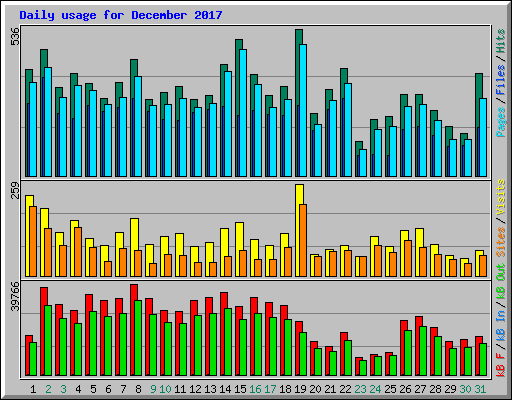The width and height of the screenshot is (512, 400).
Task: Select day "29" on the x-axis
Action: click(x=450, y=389)
